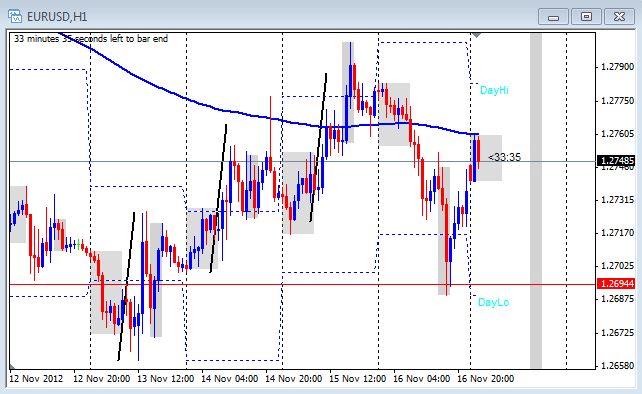Click the 1.26725 price axis label
642x394 pixels.
(x=617, y=333)
